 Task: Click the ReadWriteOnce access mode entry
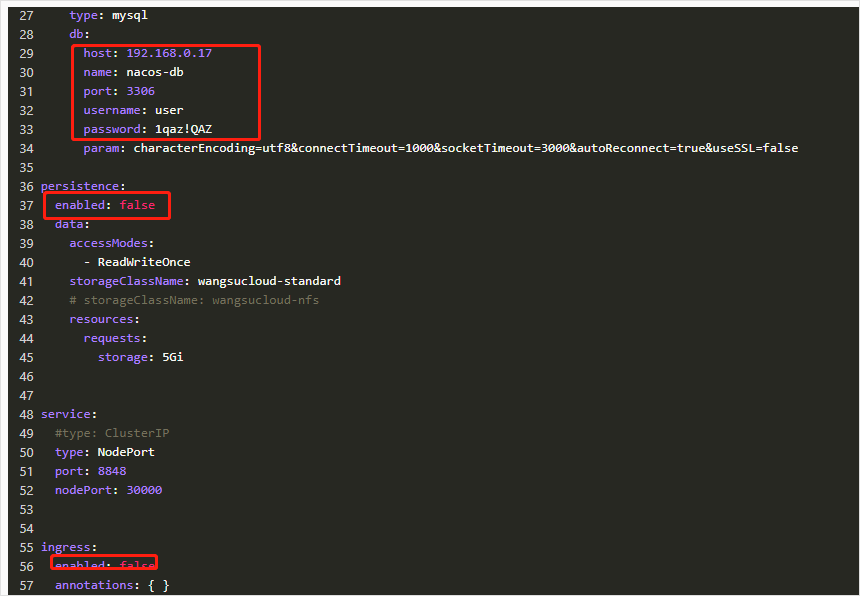click(144, 262)
